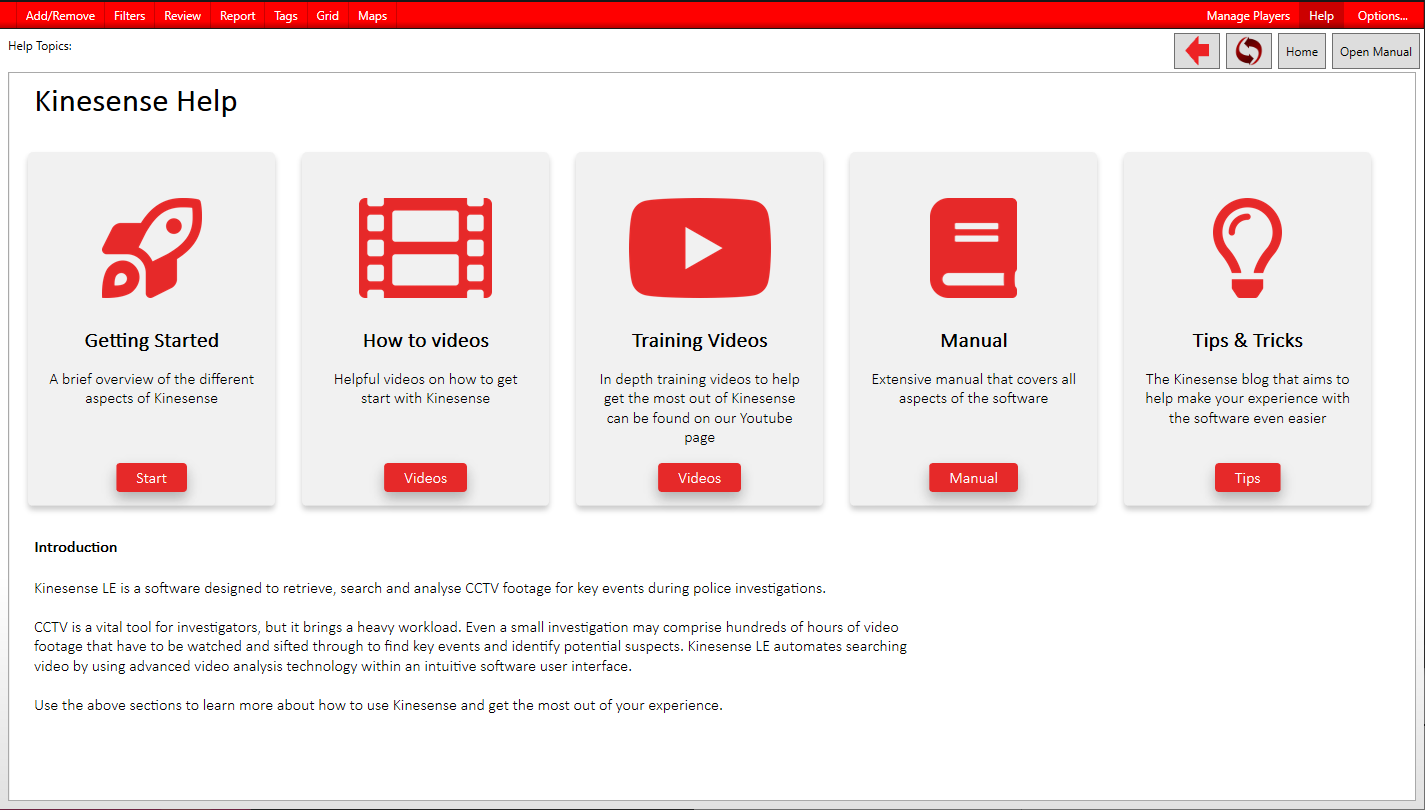Click the Tips & Tricks card title
Screen dimensions: 1425x810
(1248, 341)
